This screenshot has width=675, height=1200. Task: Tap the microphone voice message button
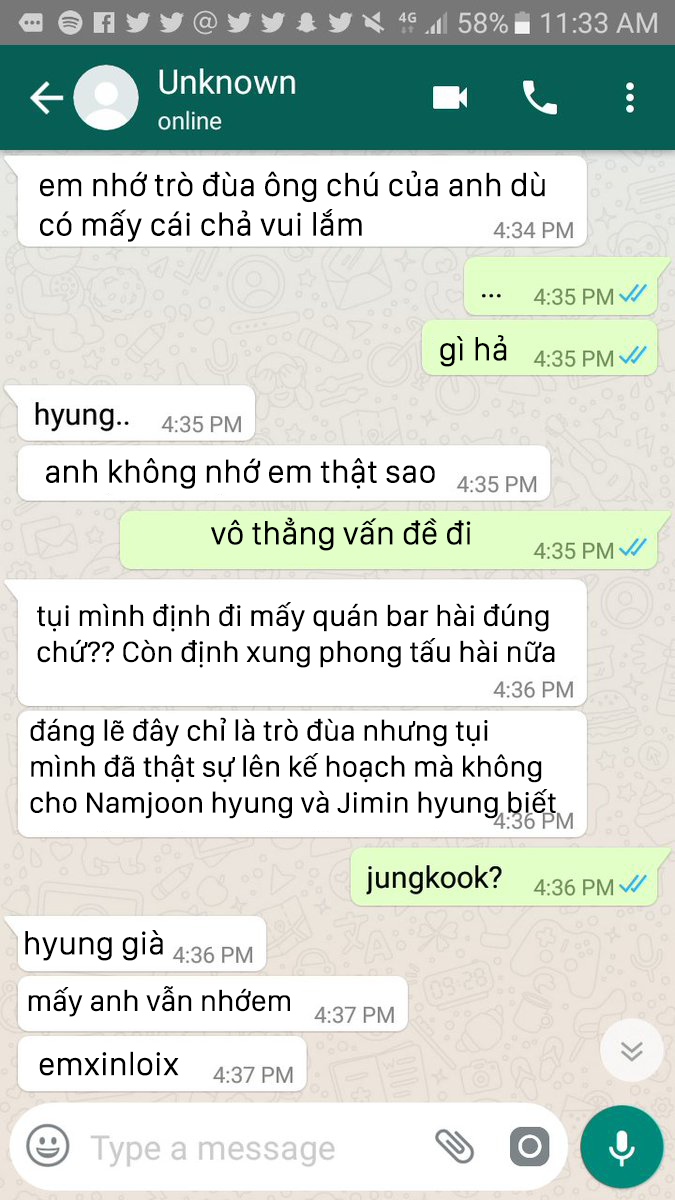[621, 1146]
